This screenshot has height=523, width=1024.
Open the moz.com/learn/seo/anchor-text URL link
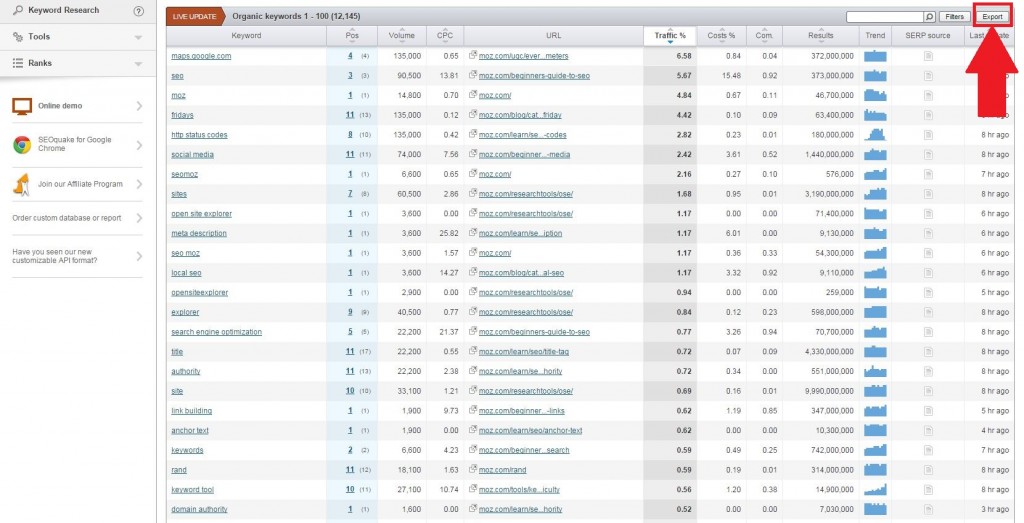coord(530,430)
